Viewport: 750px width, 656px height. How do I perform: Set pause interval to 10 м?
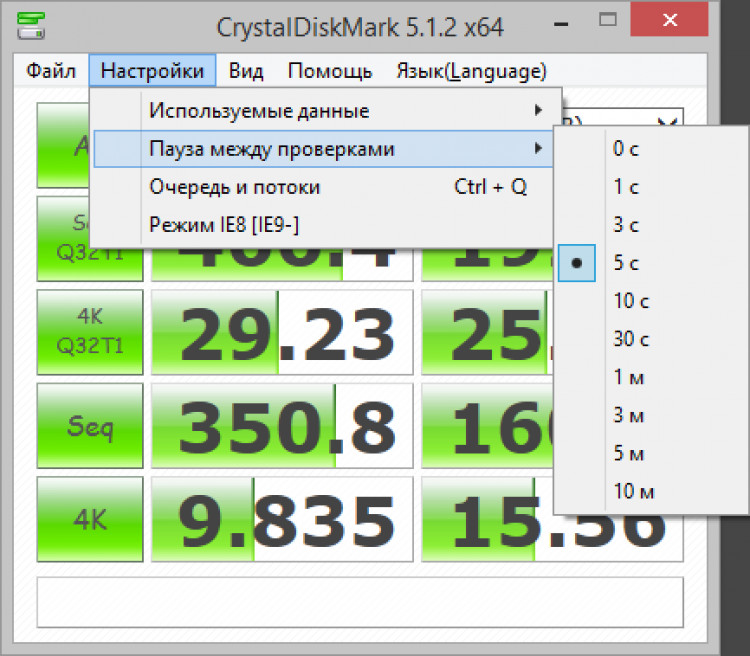[x=652, y=491]
